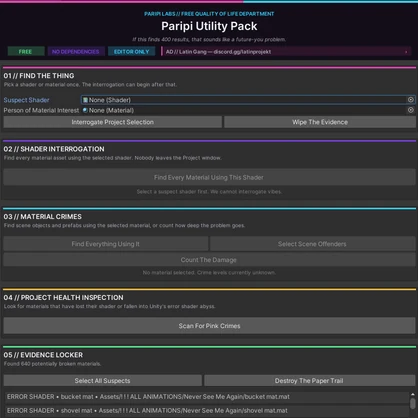Screen dimensions: 418x418
Task: Click the 01 // FIND THE THING heading
Action: (39, 76)
